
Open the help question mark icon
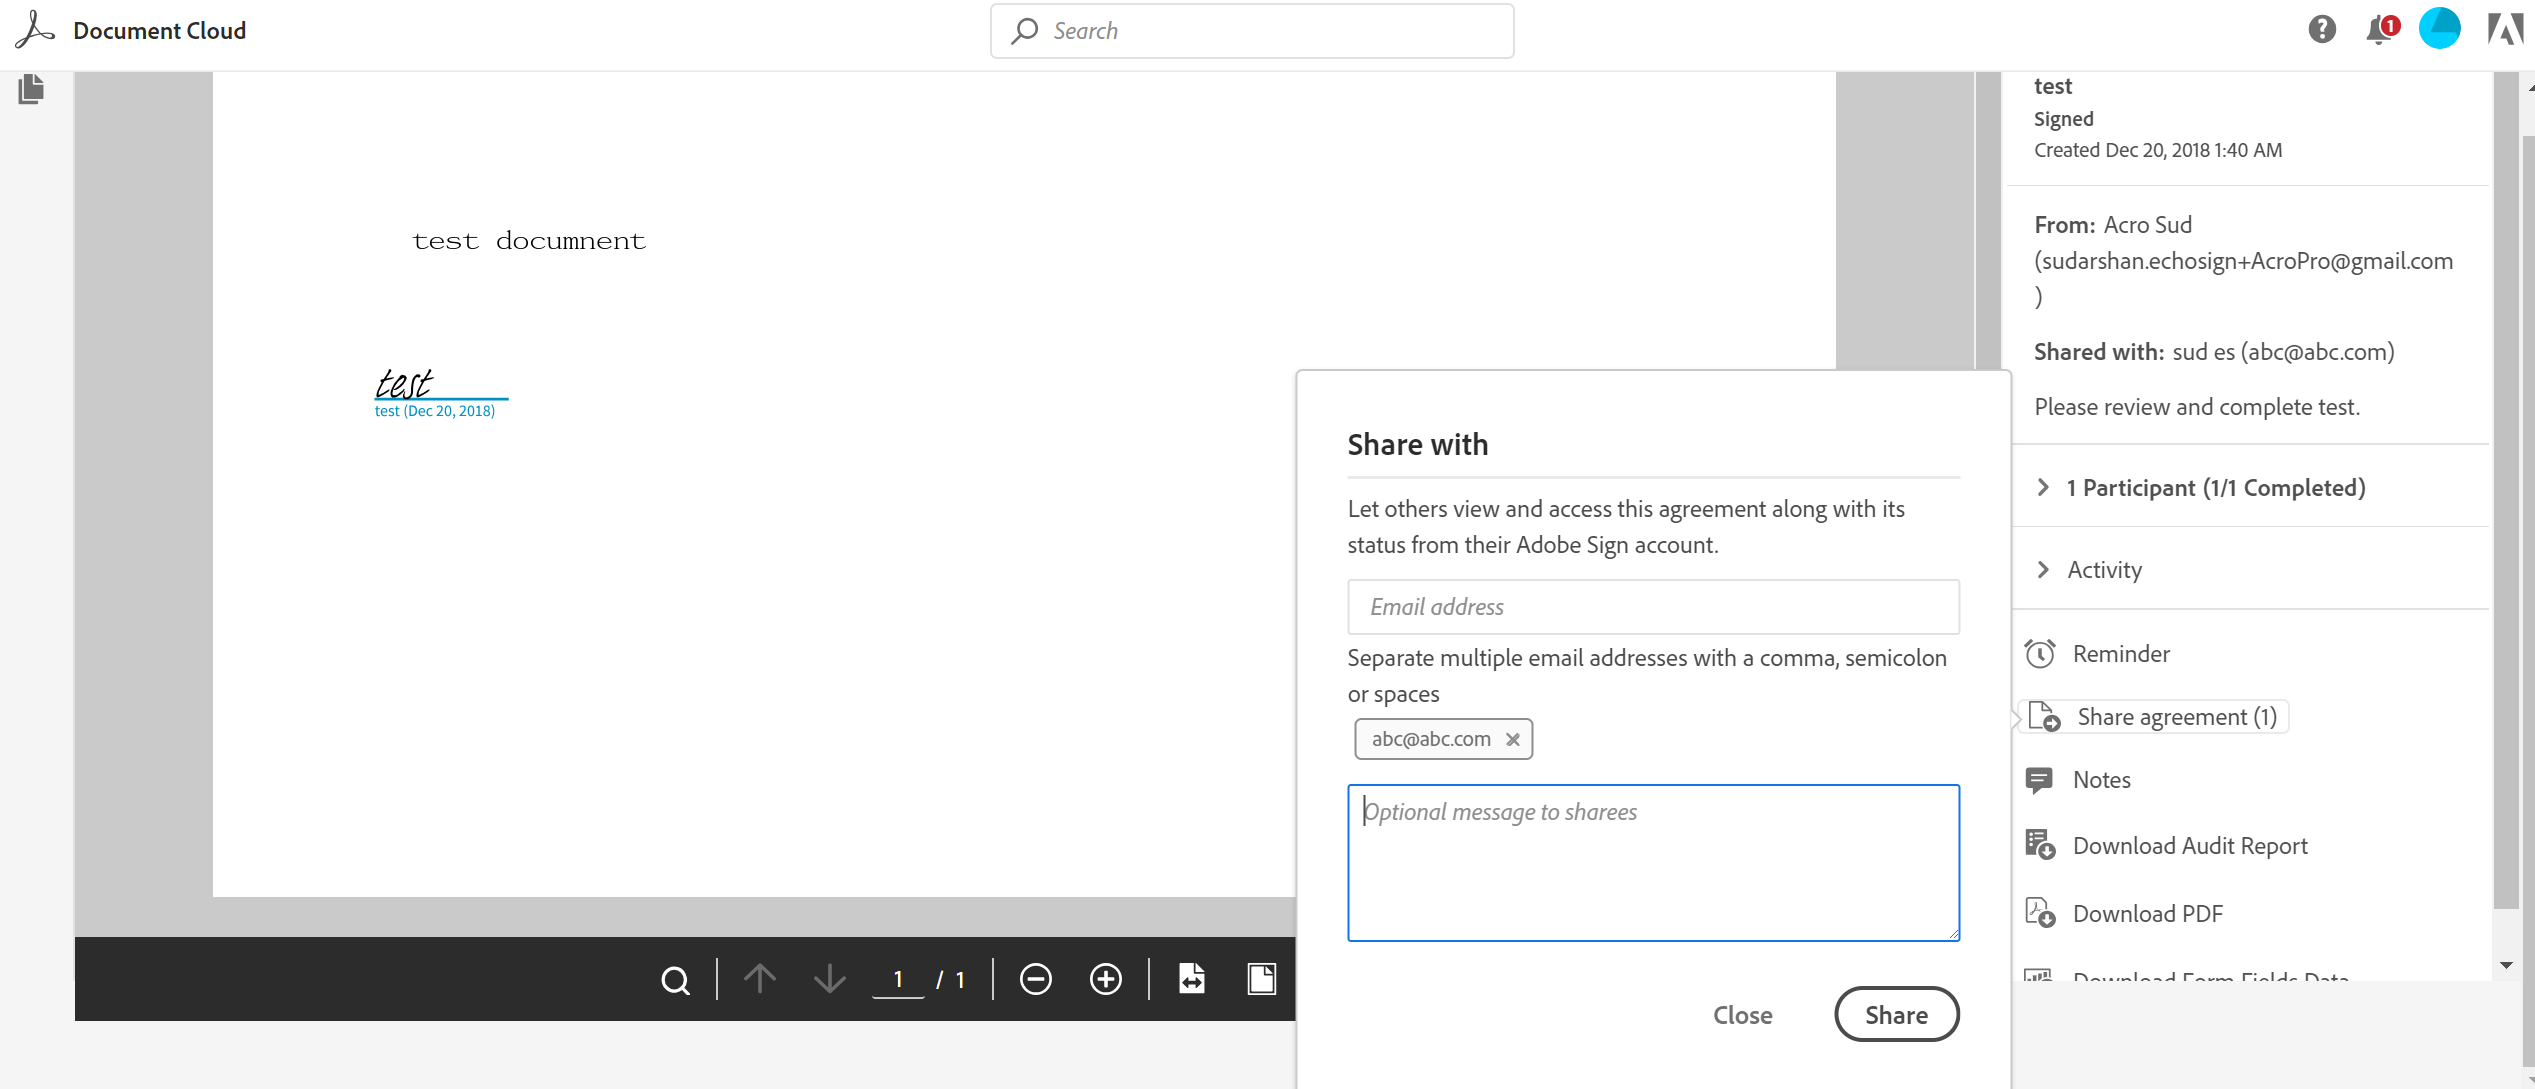2322,29
